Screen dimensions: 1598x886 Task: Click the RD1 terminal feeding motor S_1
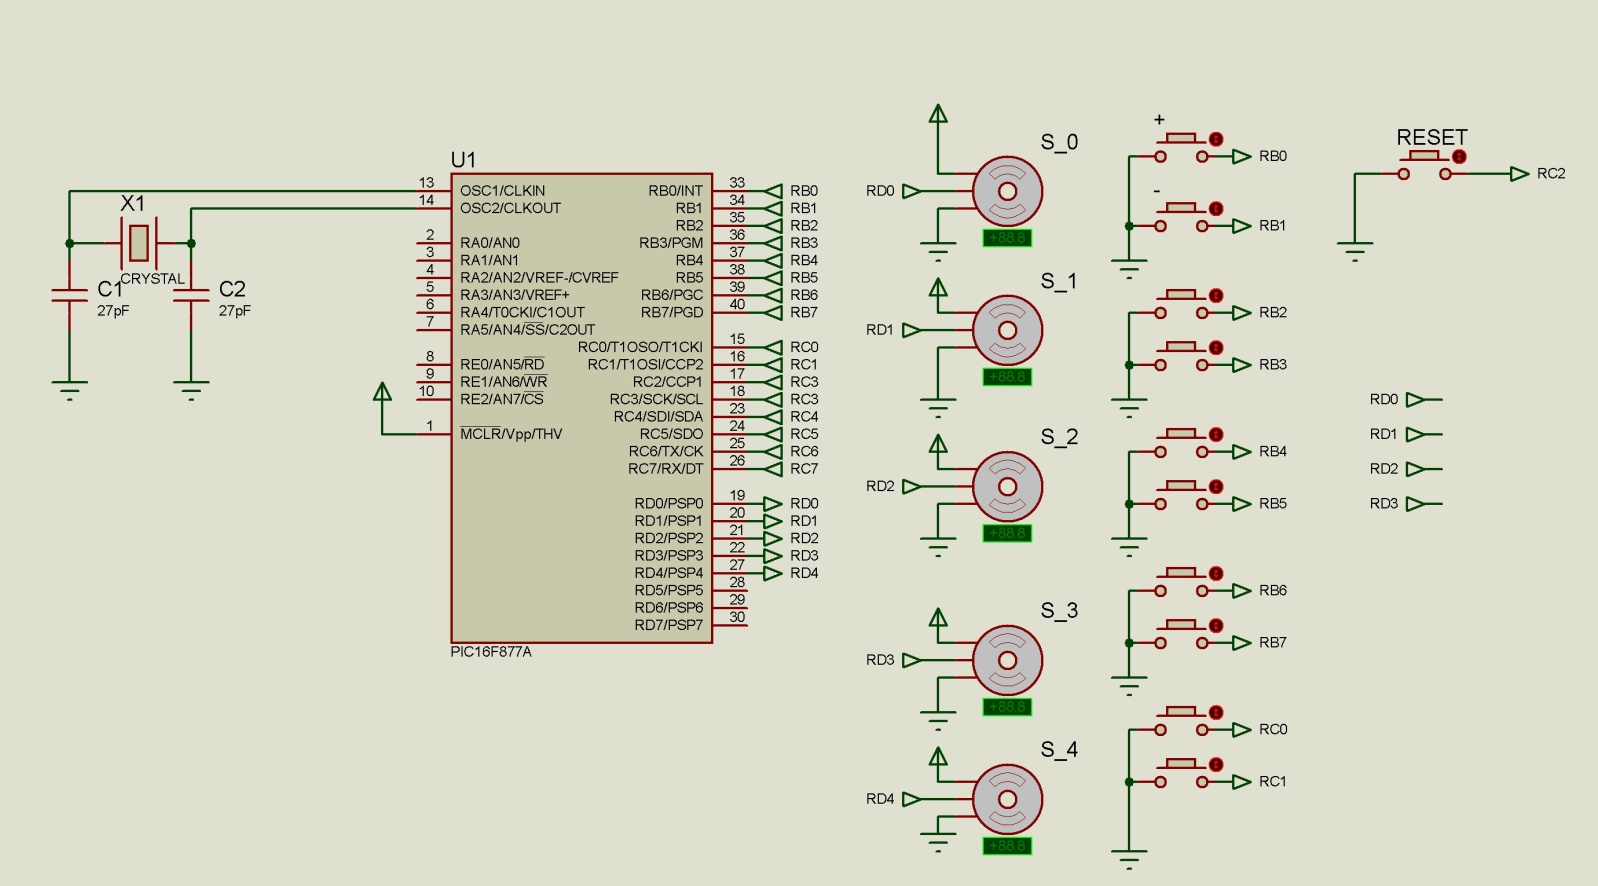pos(911,330)
